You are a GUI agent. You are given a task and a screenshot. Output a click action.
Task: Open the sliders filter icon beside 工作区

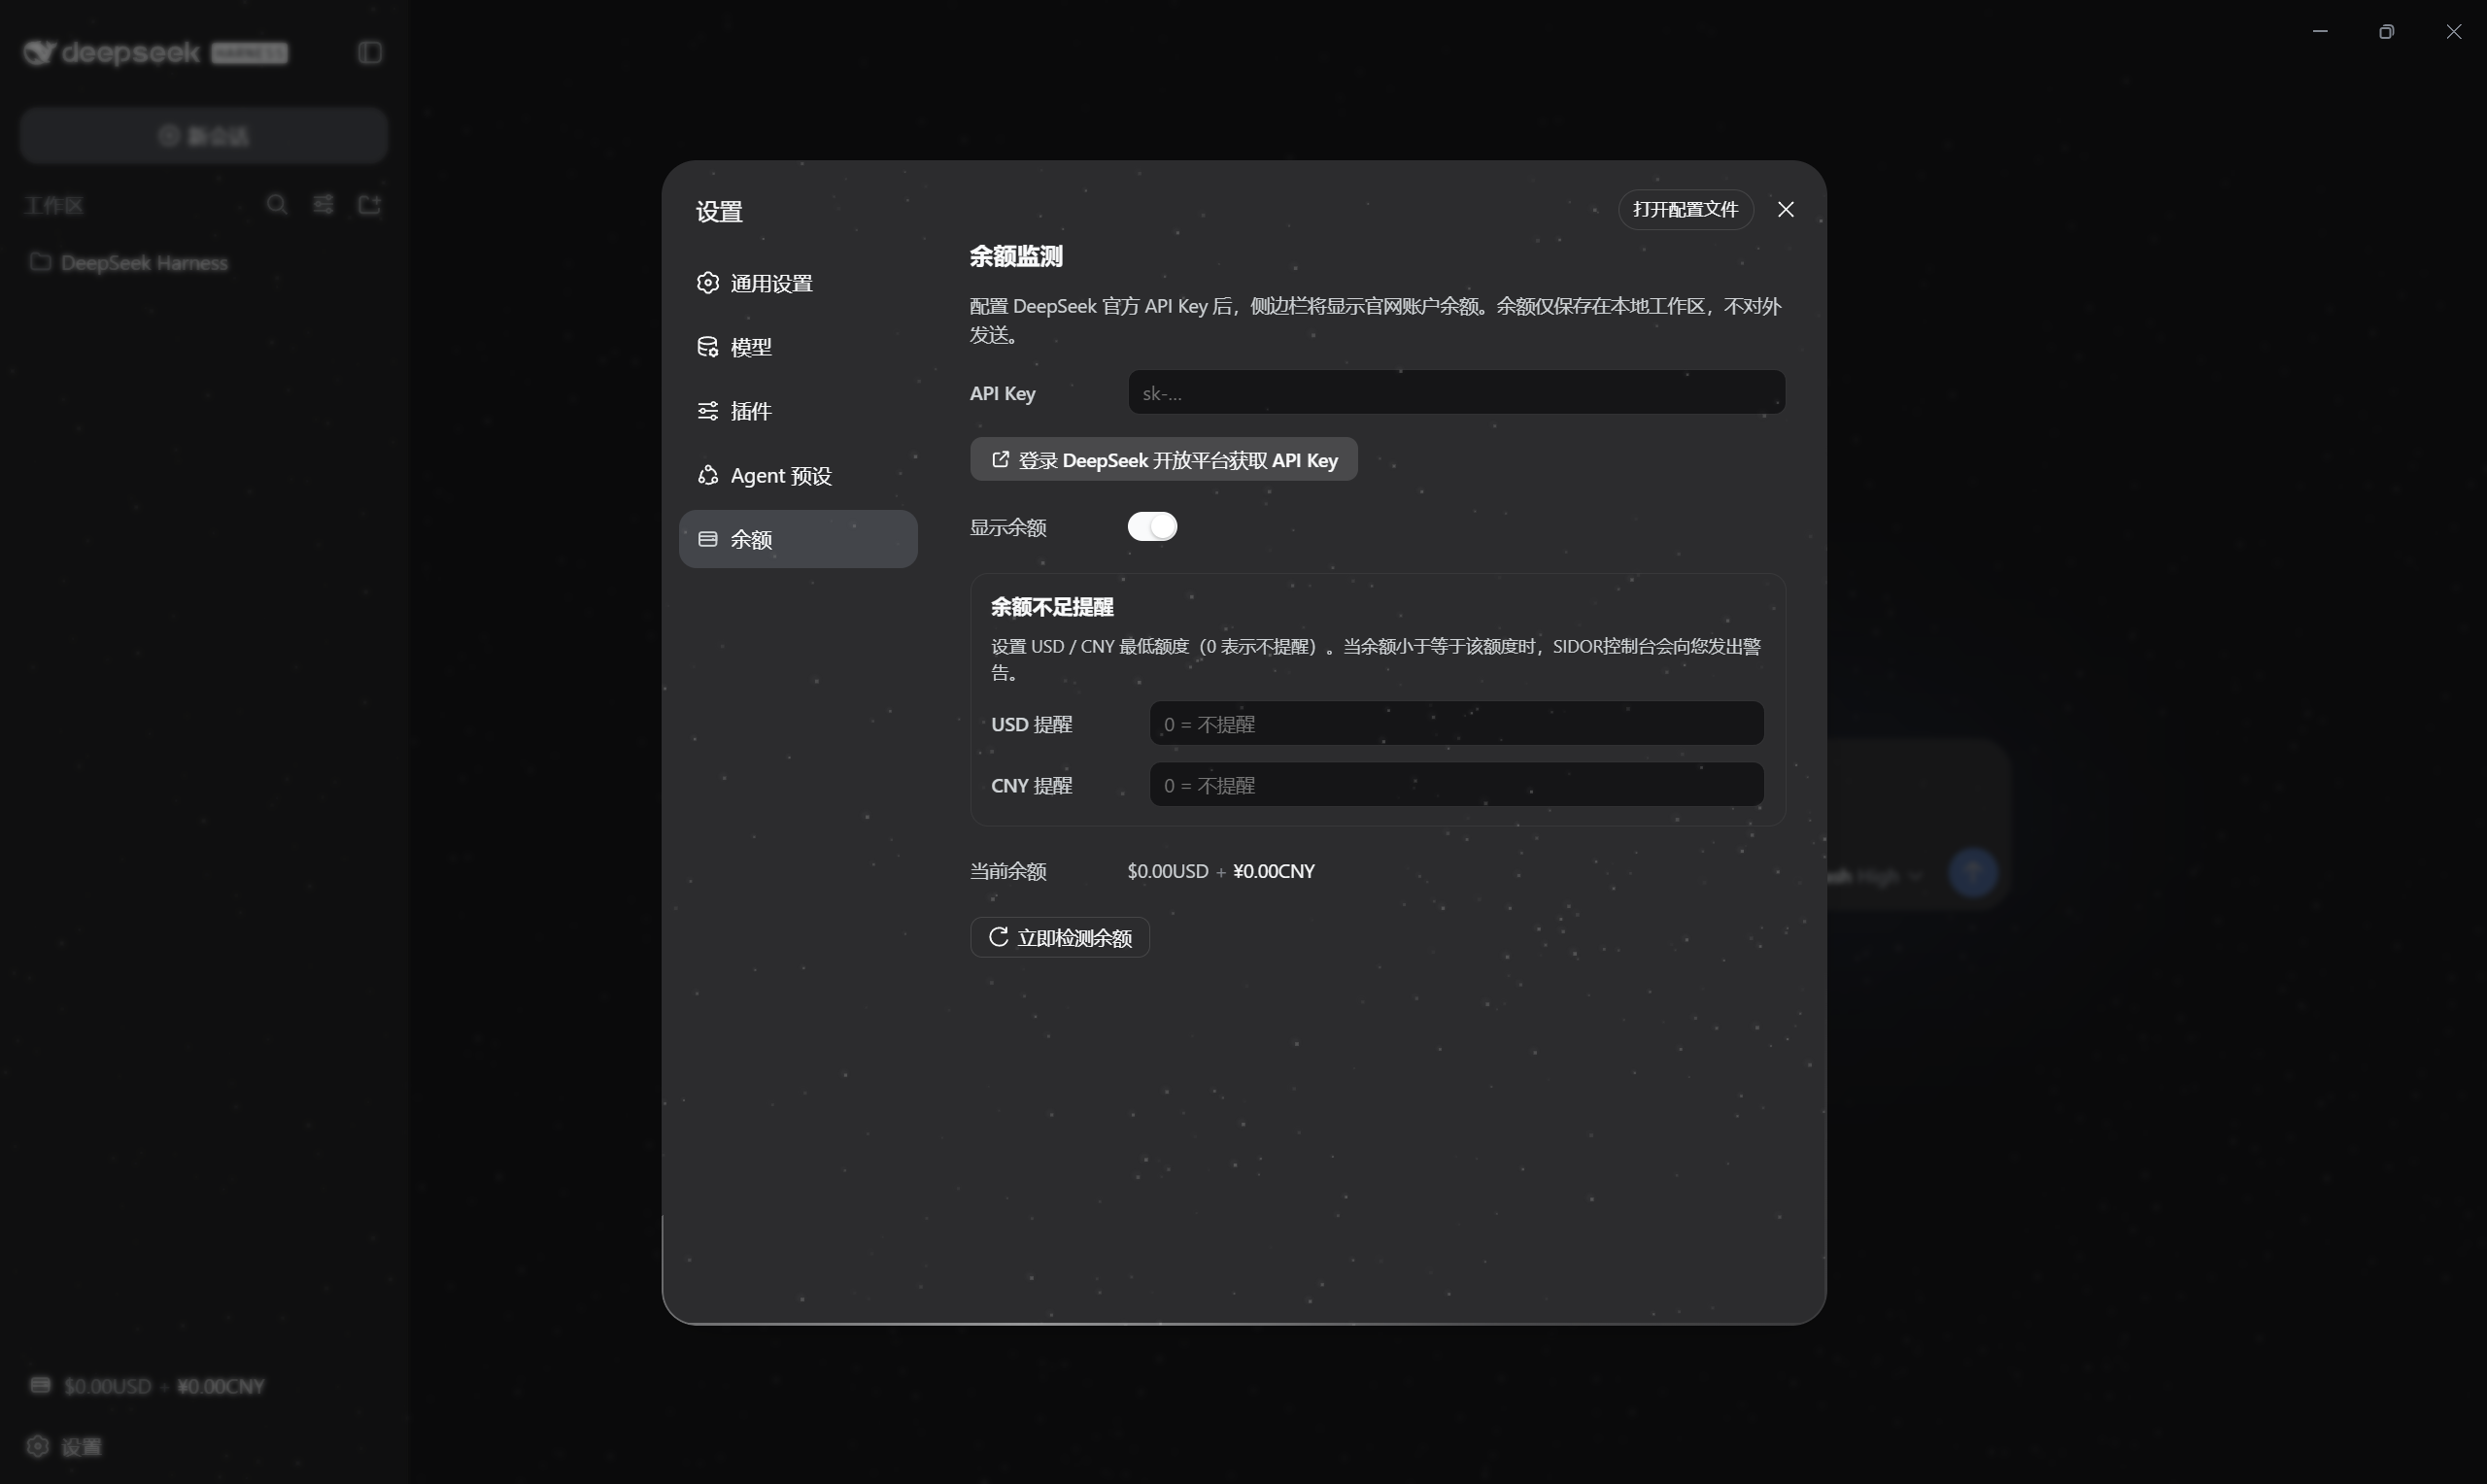click(x=323, y=205)
